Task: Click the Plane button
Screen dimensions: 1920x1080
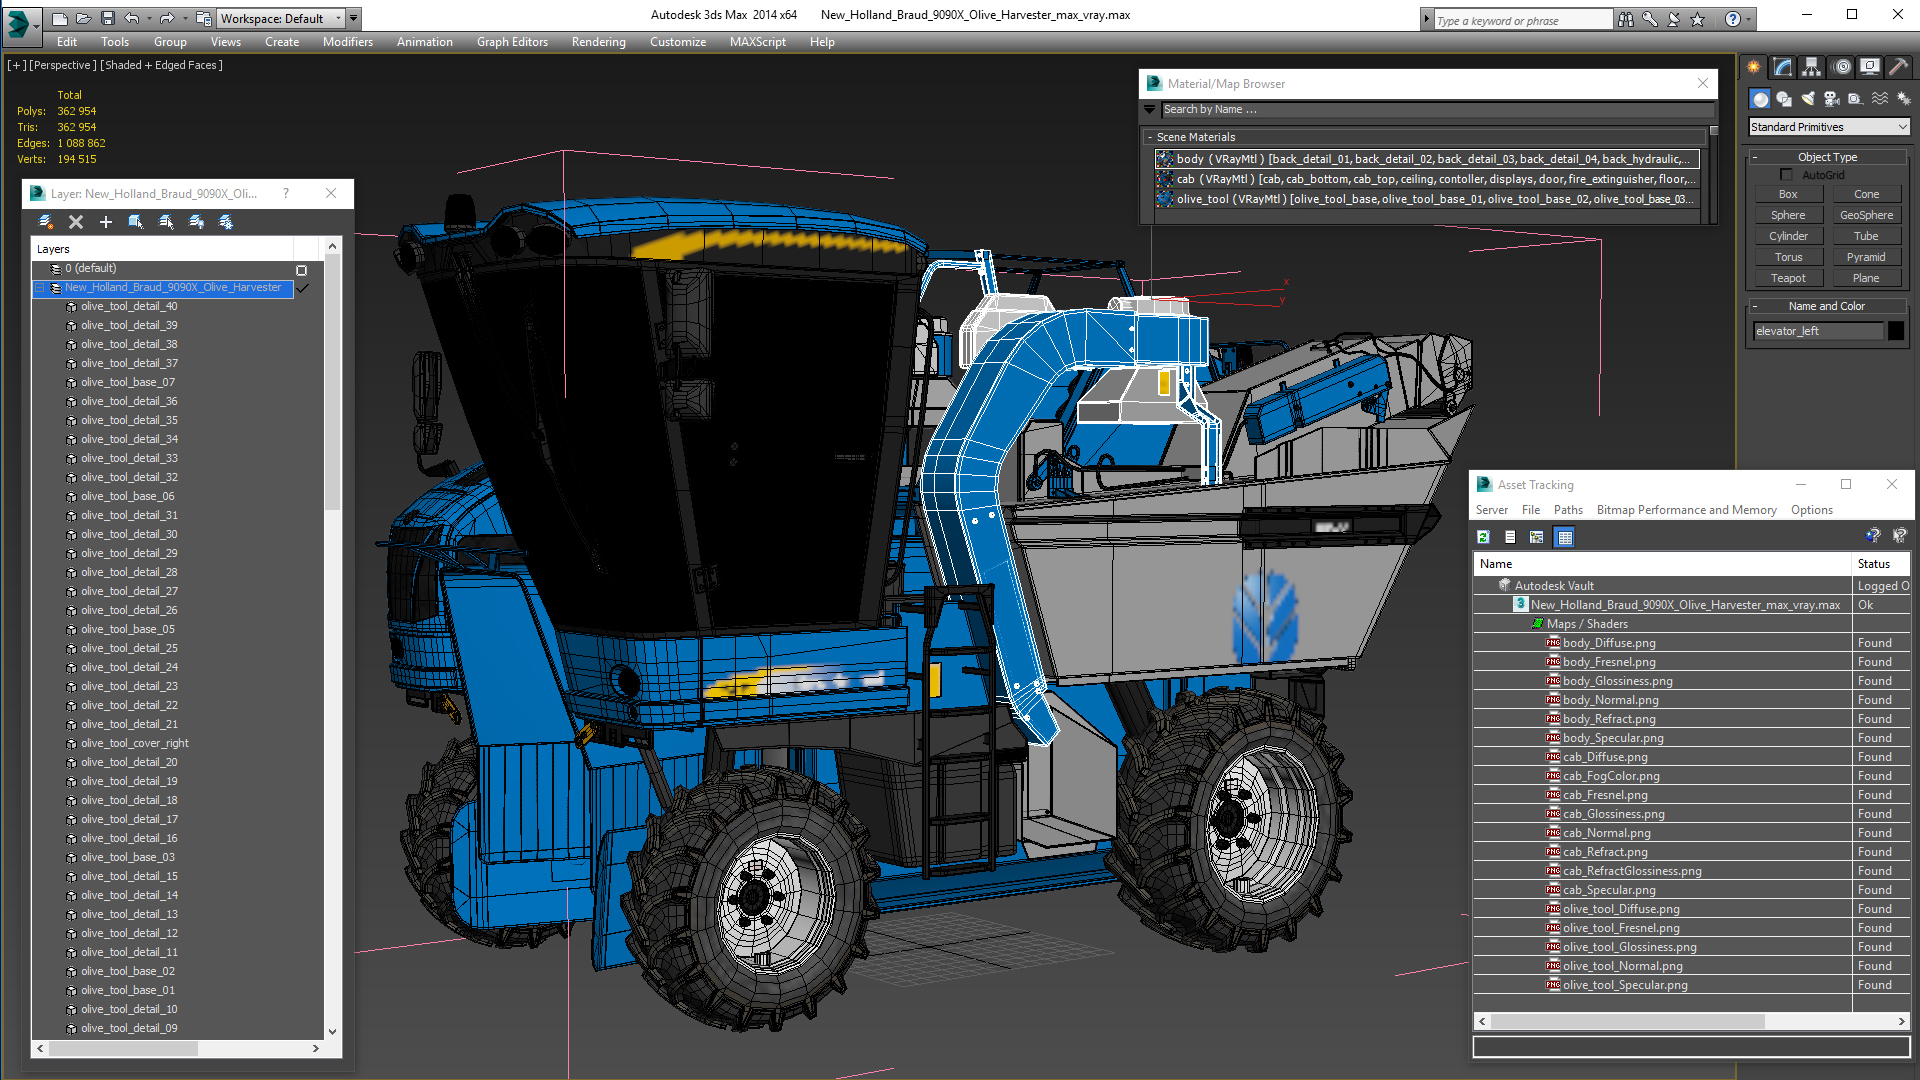Action: [x=1866, y=278]
